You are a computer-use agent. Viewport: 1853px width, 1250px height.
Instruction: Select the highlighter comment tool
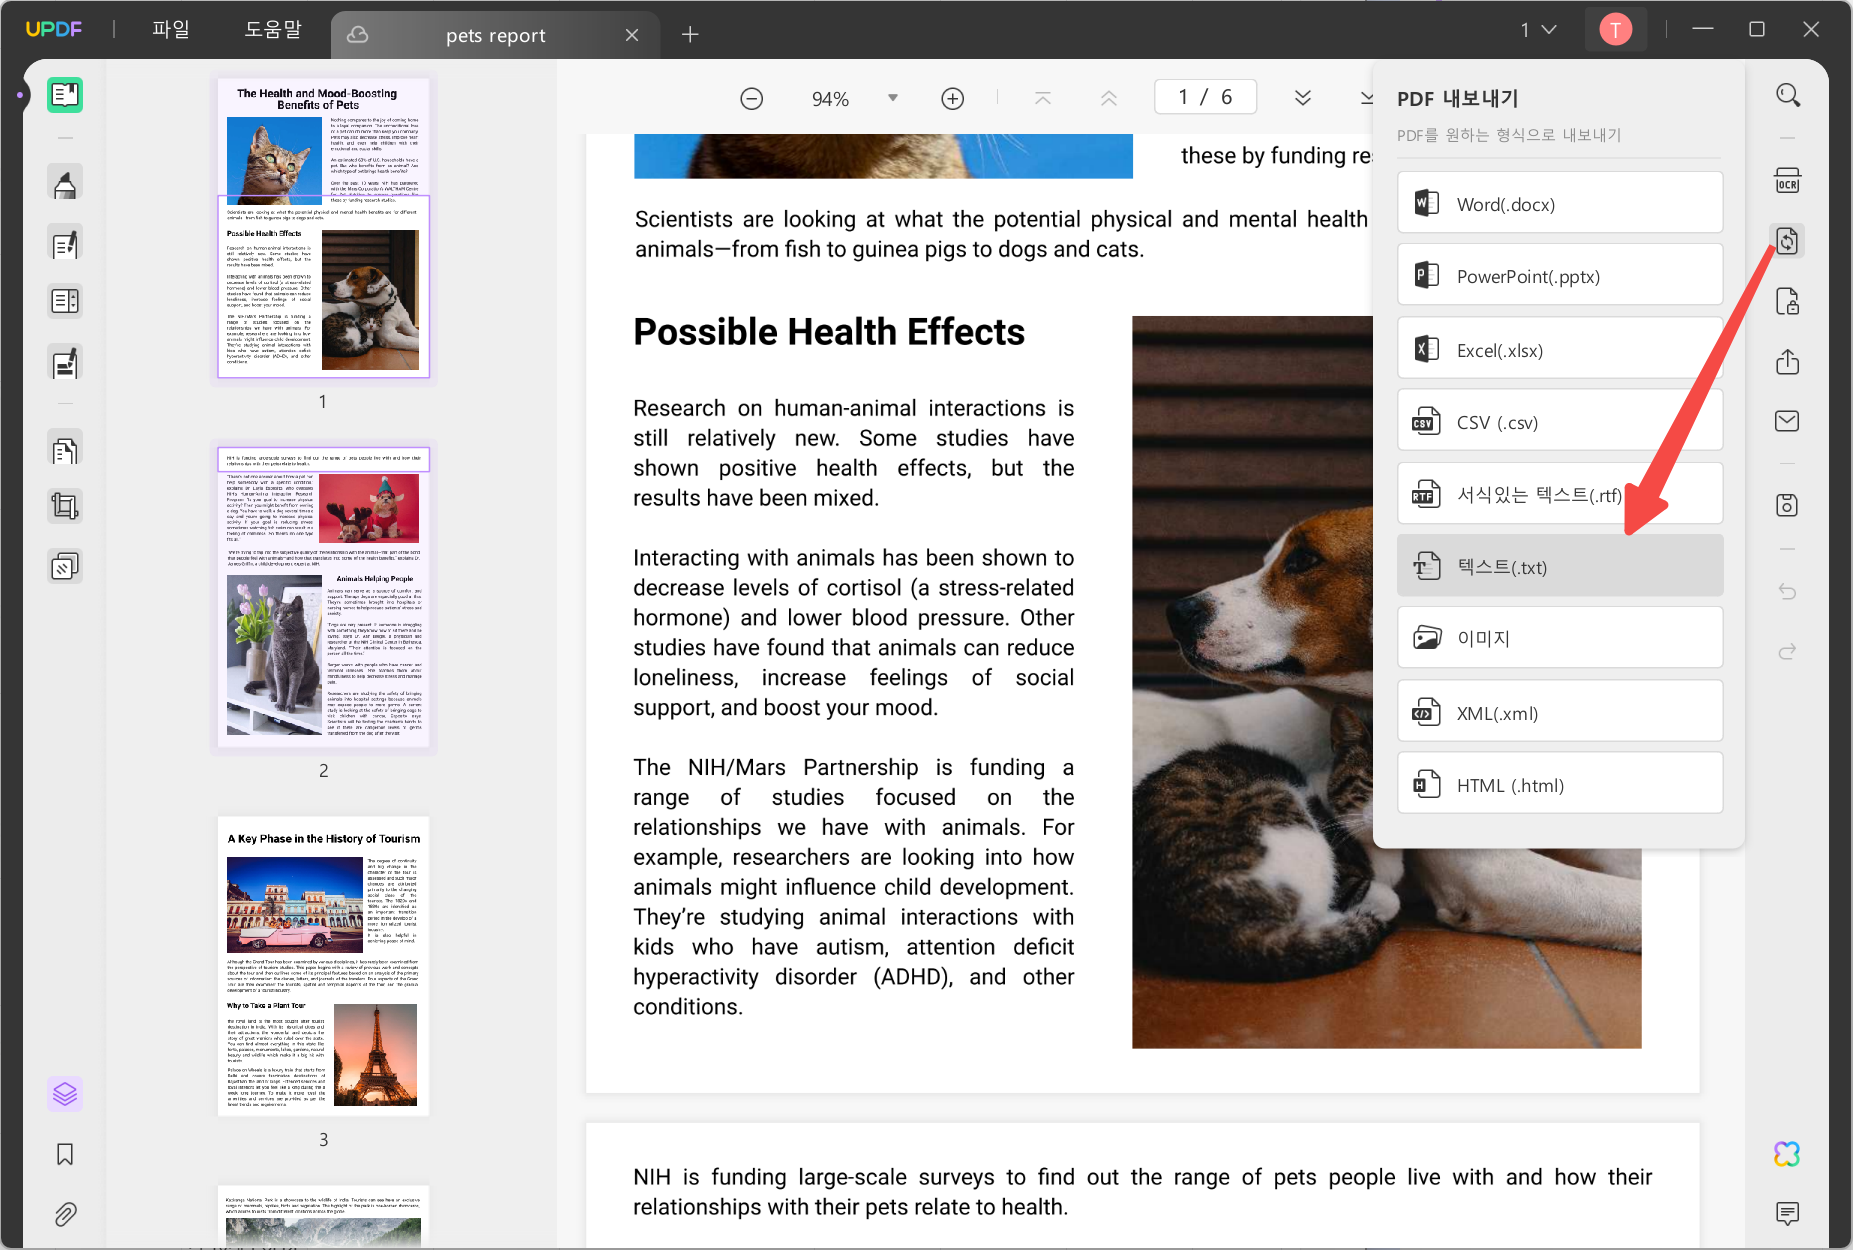point(65,184)
